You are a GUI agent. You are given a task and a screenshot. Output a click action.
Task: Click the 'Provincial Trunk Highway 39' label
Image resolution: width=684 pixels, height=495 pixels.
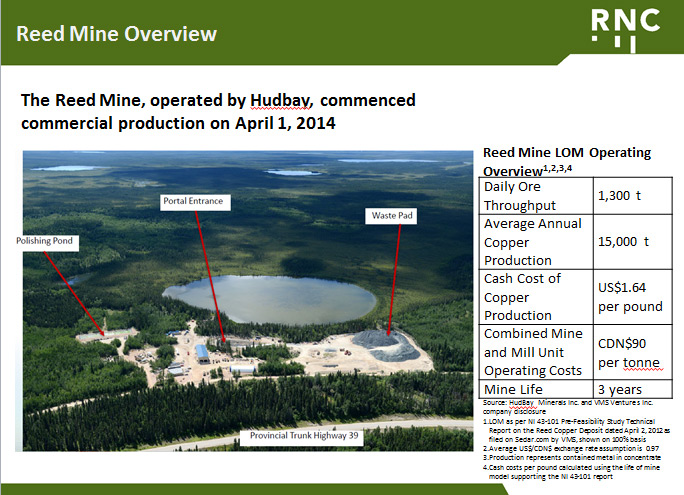click(301, 437)
